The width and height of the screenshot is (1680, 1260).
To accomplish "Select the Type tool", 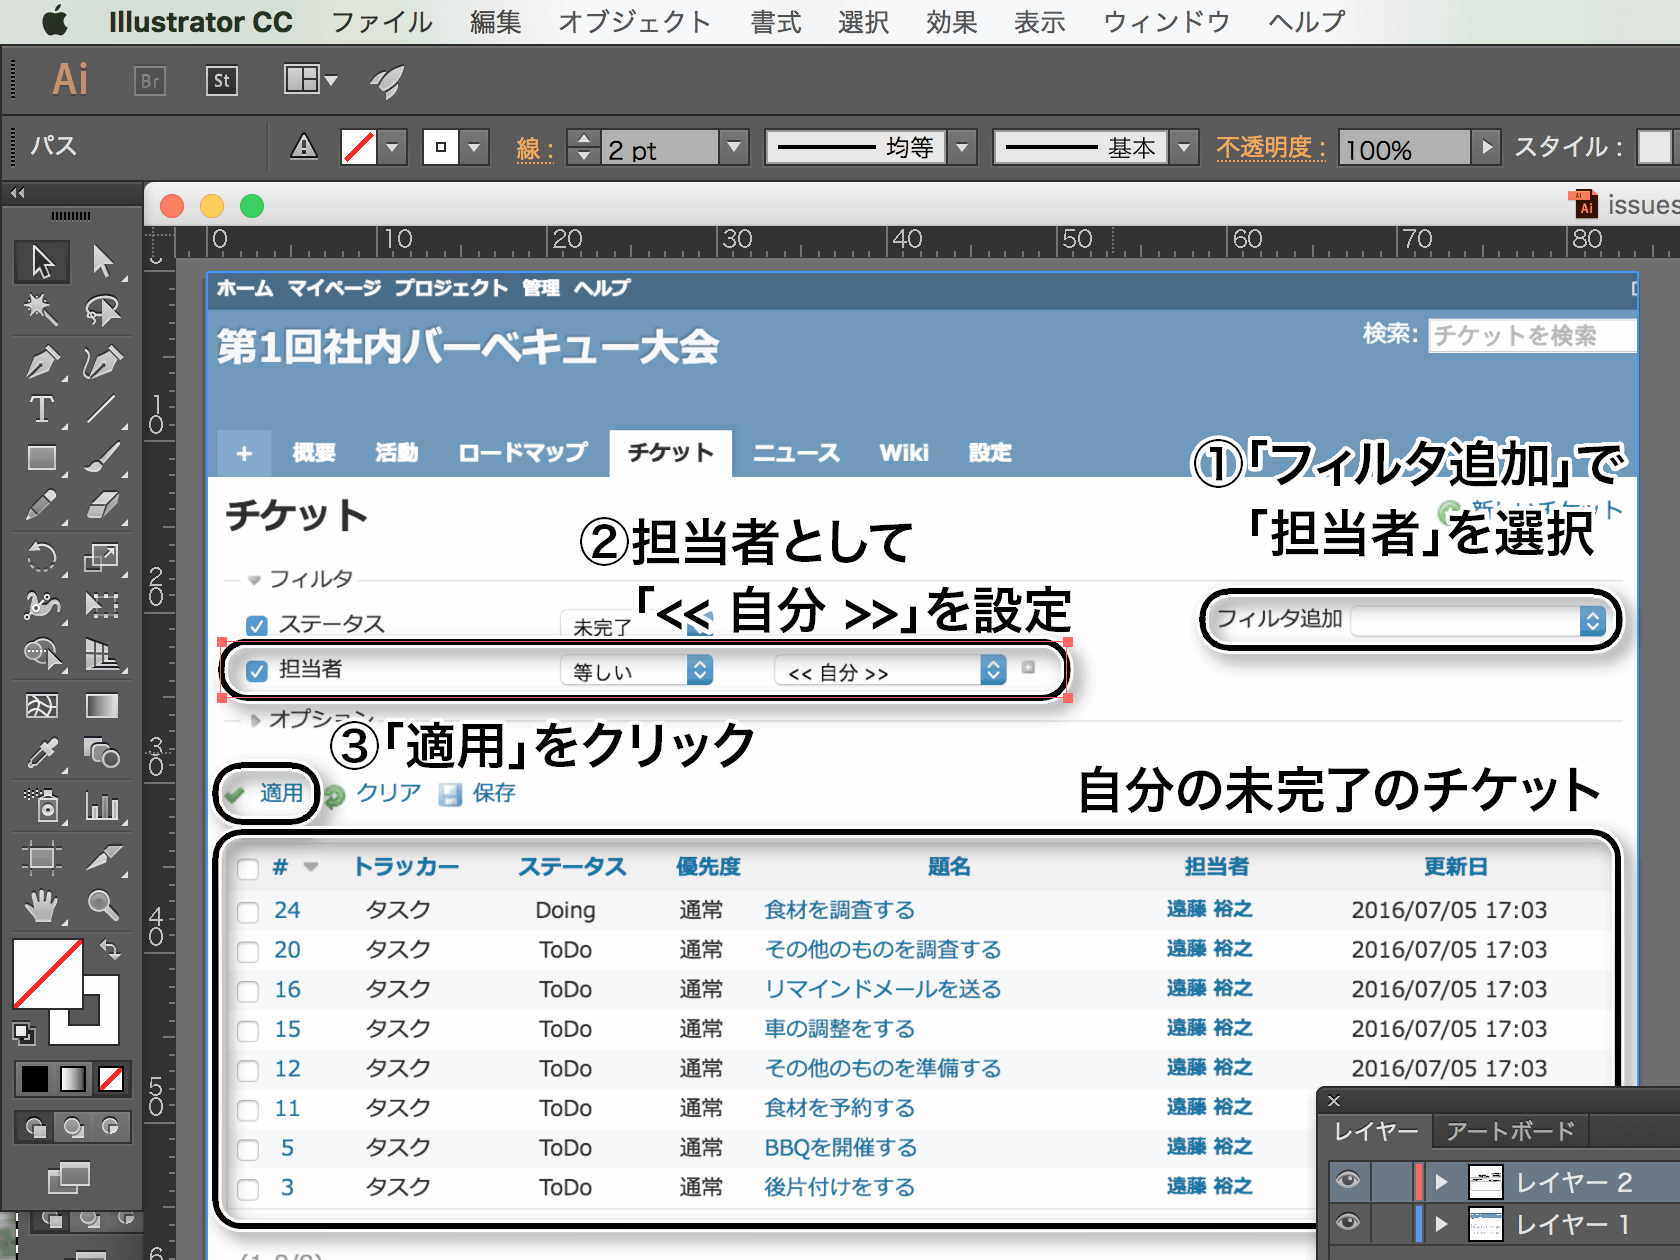I will click(42, 410).
